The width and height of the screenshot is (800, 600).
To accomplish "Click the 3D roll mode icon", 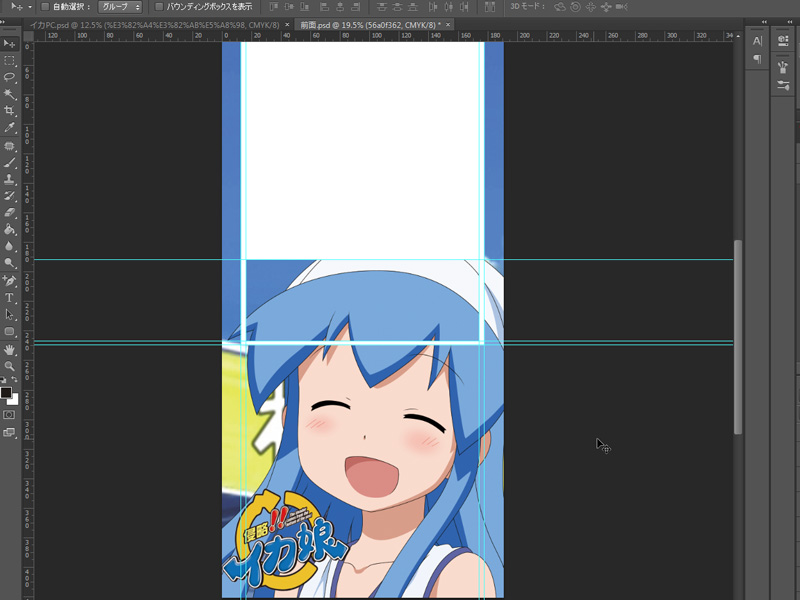I will coord(575,7).
